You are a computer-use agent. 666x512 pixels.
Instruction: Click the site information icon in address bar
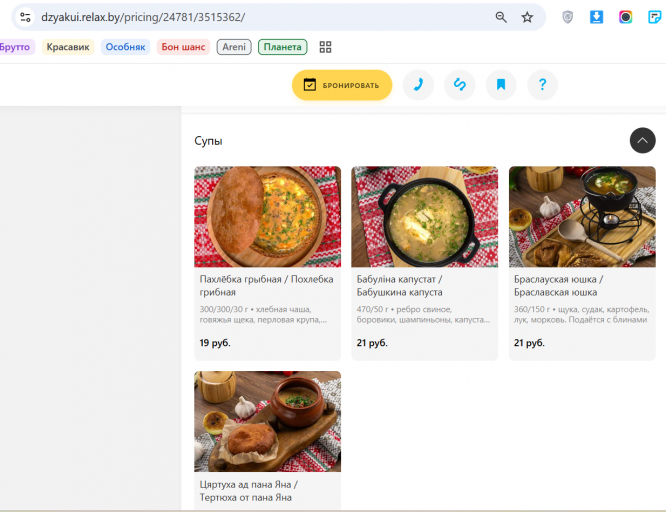point(25,17)
